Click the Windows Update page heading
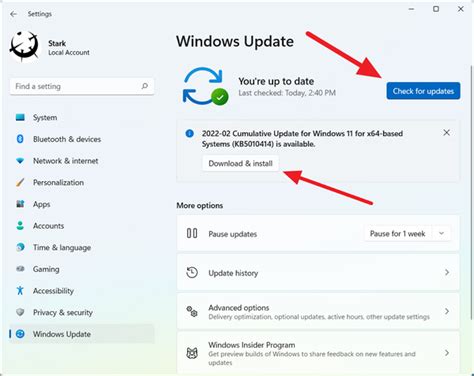474x376 pixels. click(x=235, y=42)
